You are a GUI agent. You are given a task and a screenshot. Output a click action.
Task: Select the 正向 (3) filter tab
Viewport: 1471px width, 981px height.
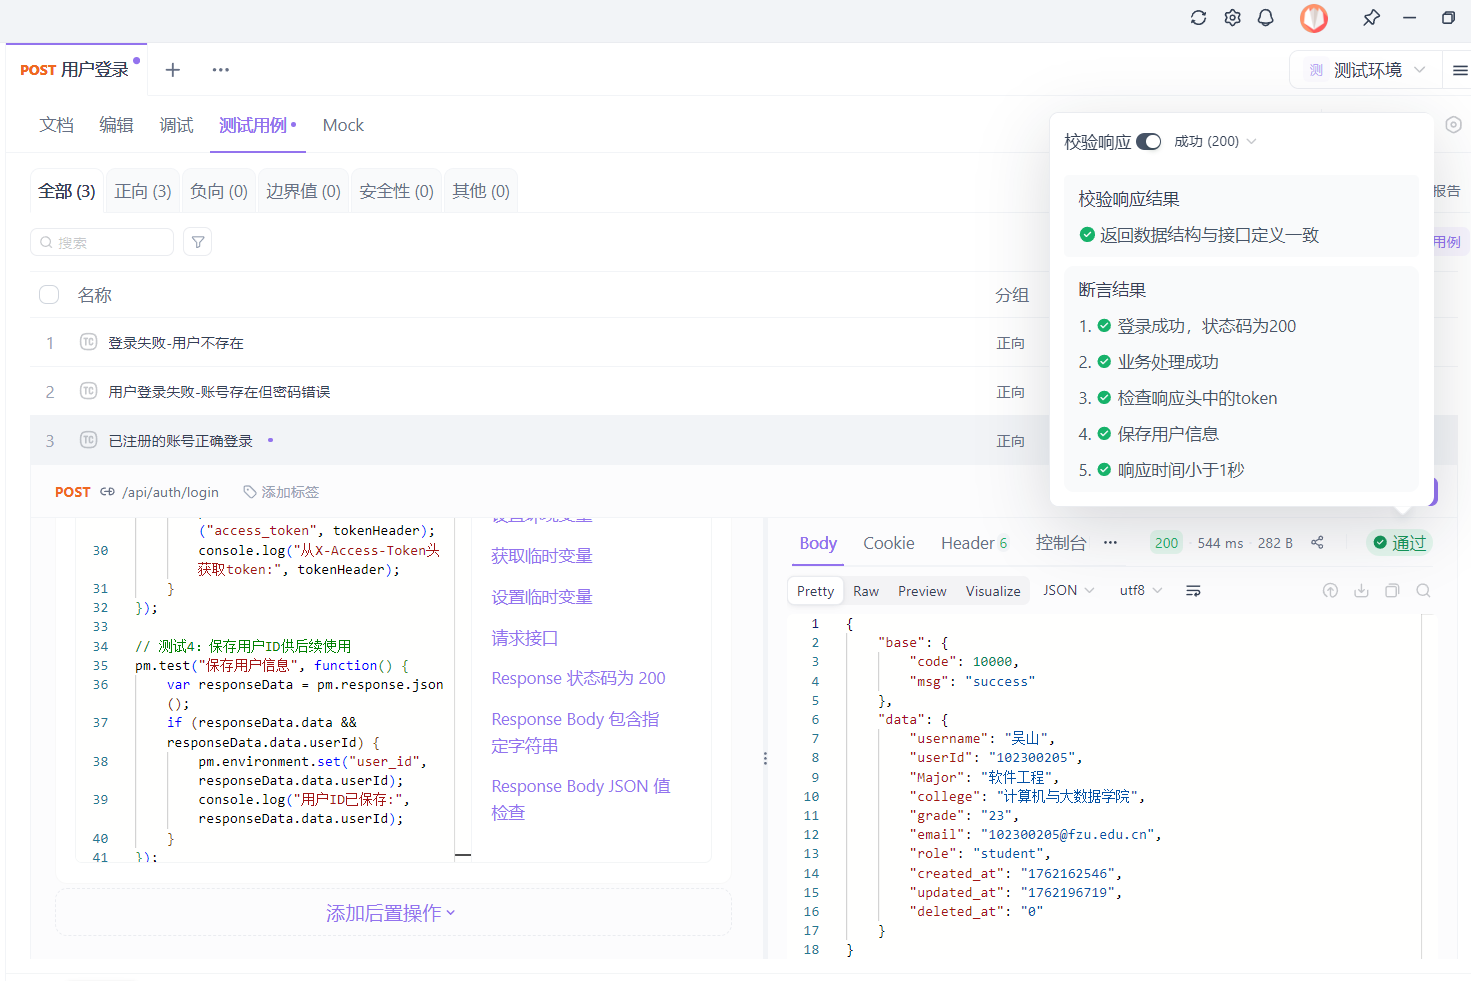coord(143,191)
